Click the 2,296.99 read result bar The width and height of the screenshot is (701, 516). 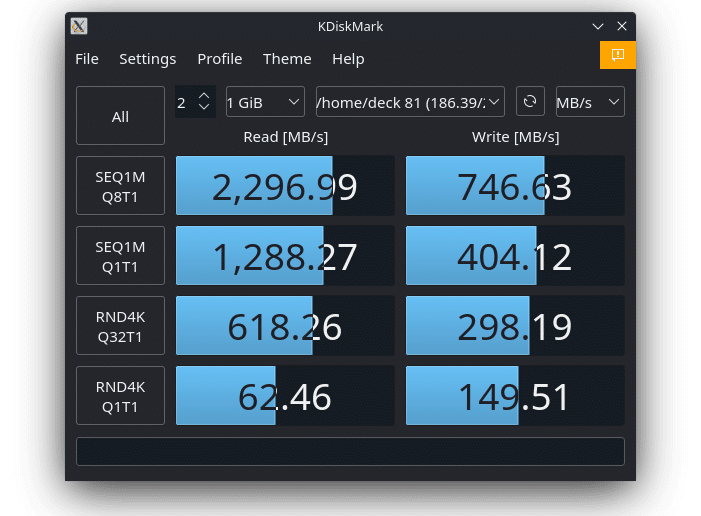pyautogui.click(x=285, y=186)
